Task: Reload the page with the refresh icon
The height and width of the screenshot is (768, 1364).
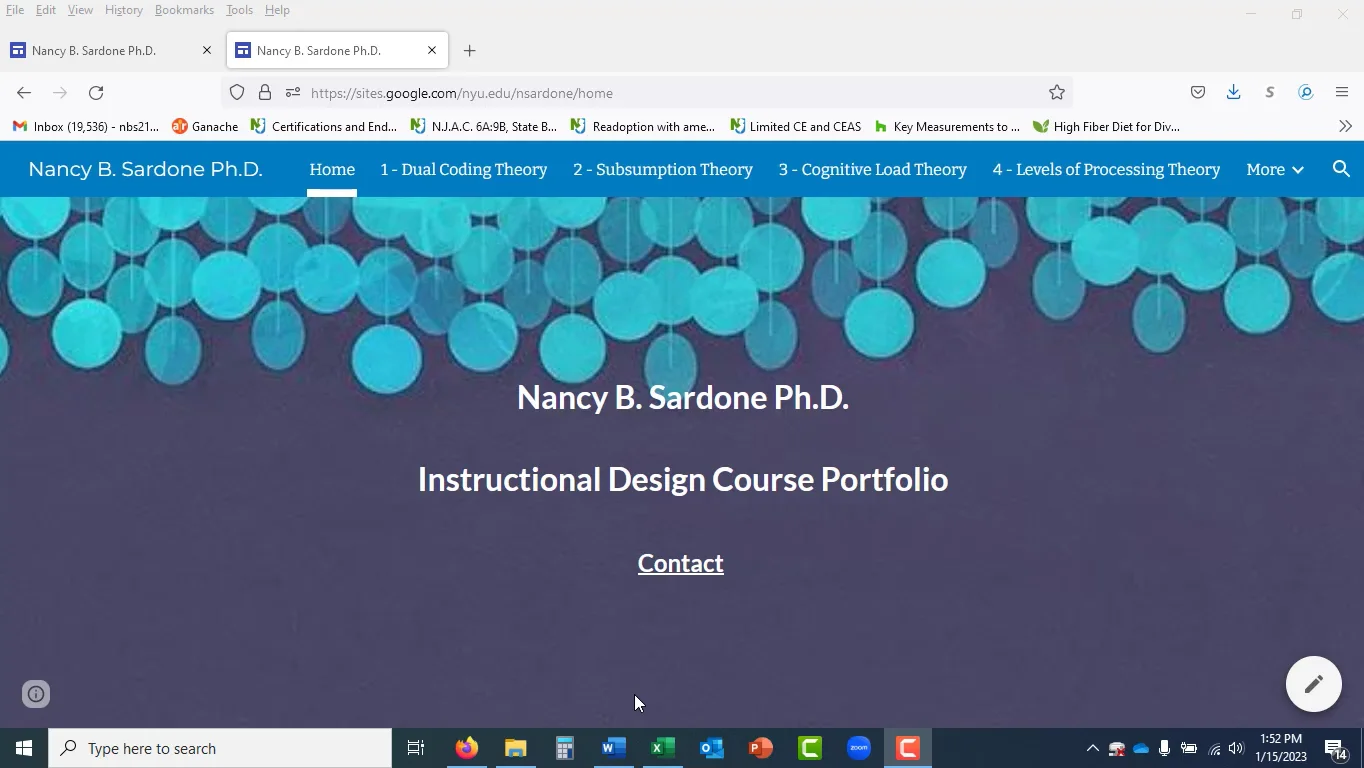Action: [x=96, y=93]
